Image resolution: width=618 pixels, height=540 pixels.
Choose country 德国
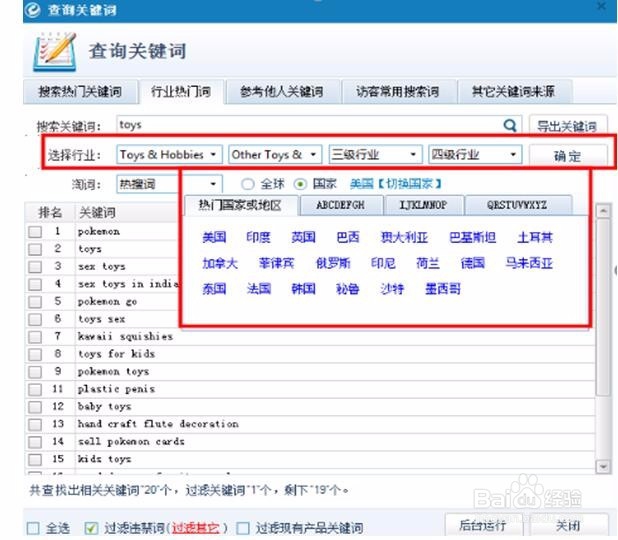point(473,263)
